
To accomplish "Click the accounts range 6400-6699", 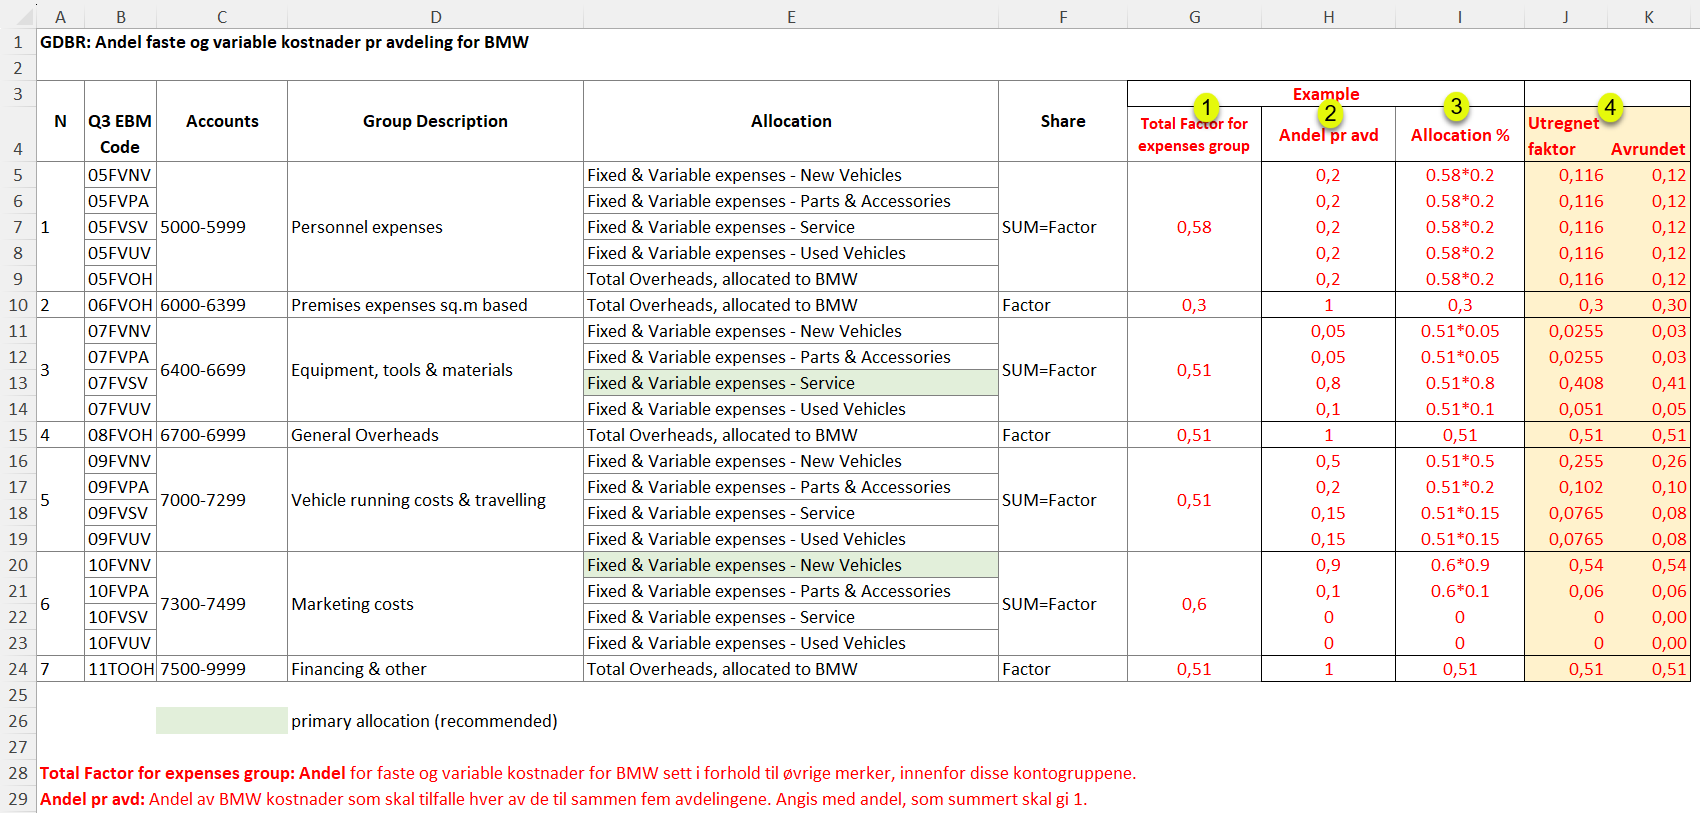I will [x=222, y=370].
